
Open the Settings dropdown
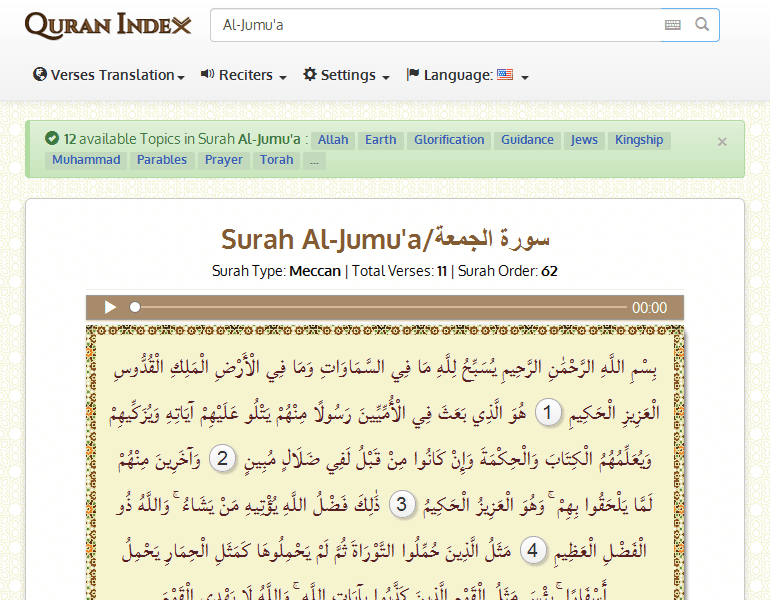pos(346,75)
